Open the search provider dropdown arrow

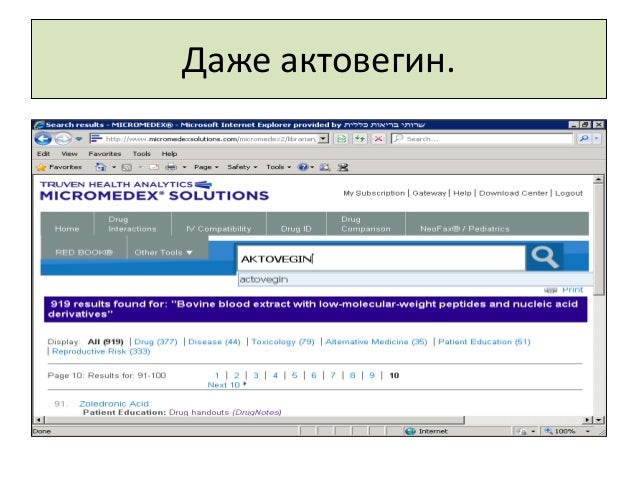coord(596,138)
